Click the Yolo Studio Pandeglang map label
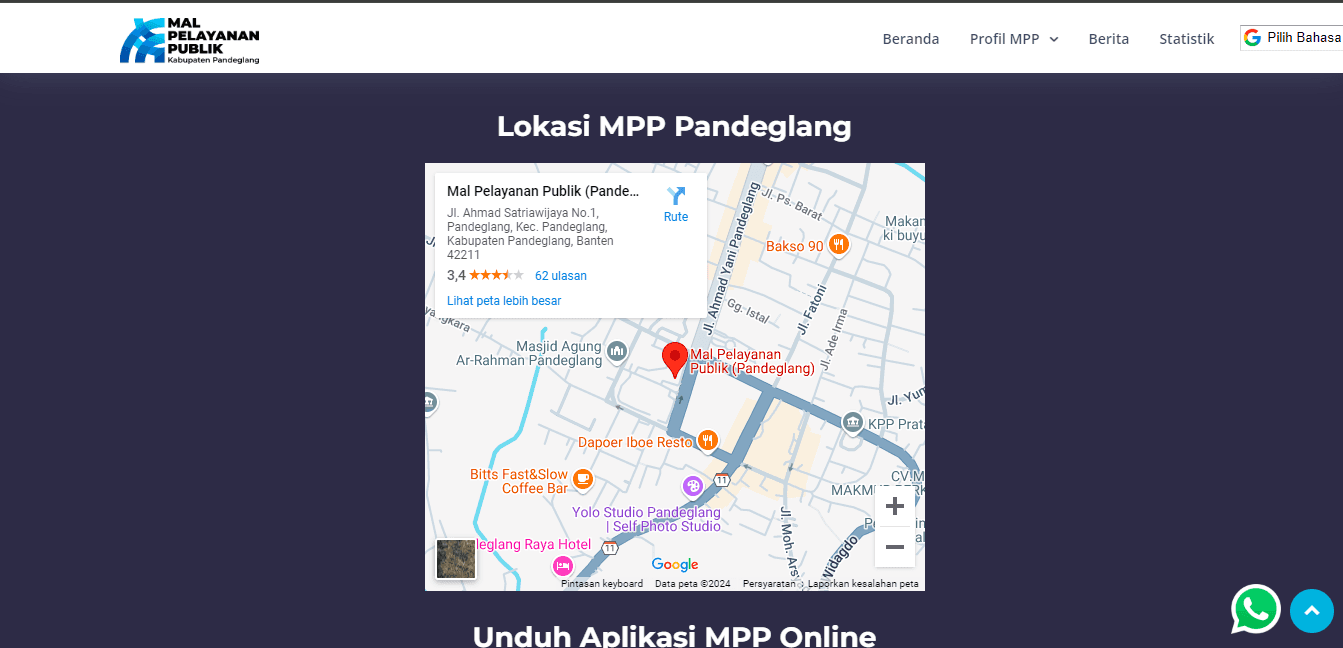This screenshot has height=648, width=1343. pyautogui.click(x=646, y=519)
